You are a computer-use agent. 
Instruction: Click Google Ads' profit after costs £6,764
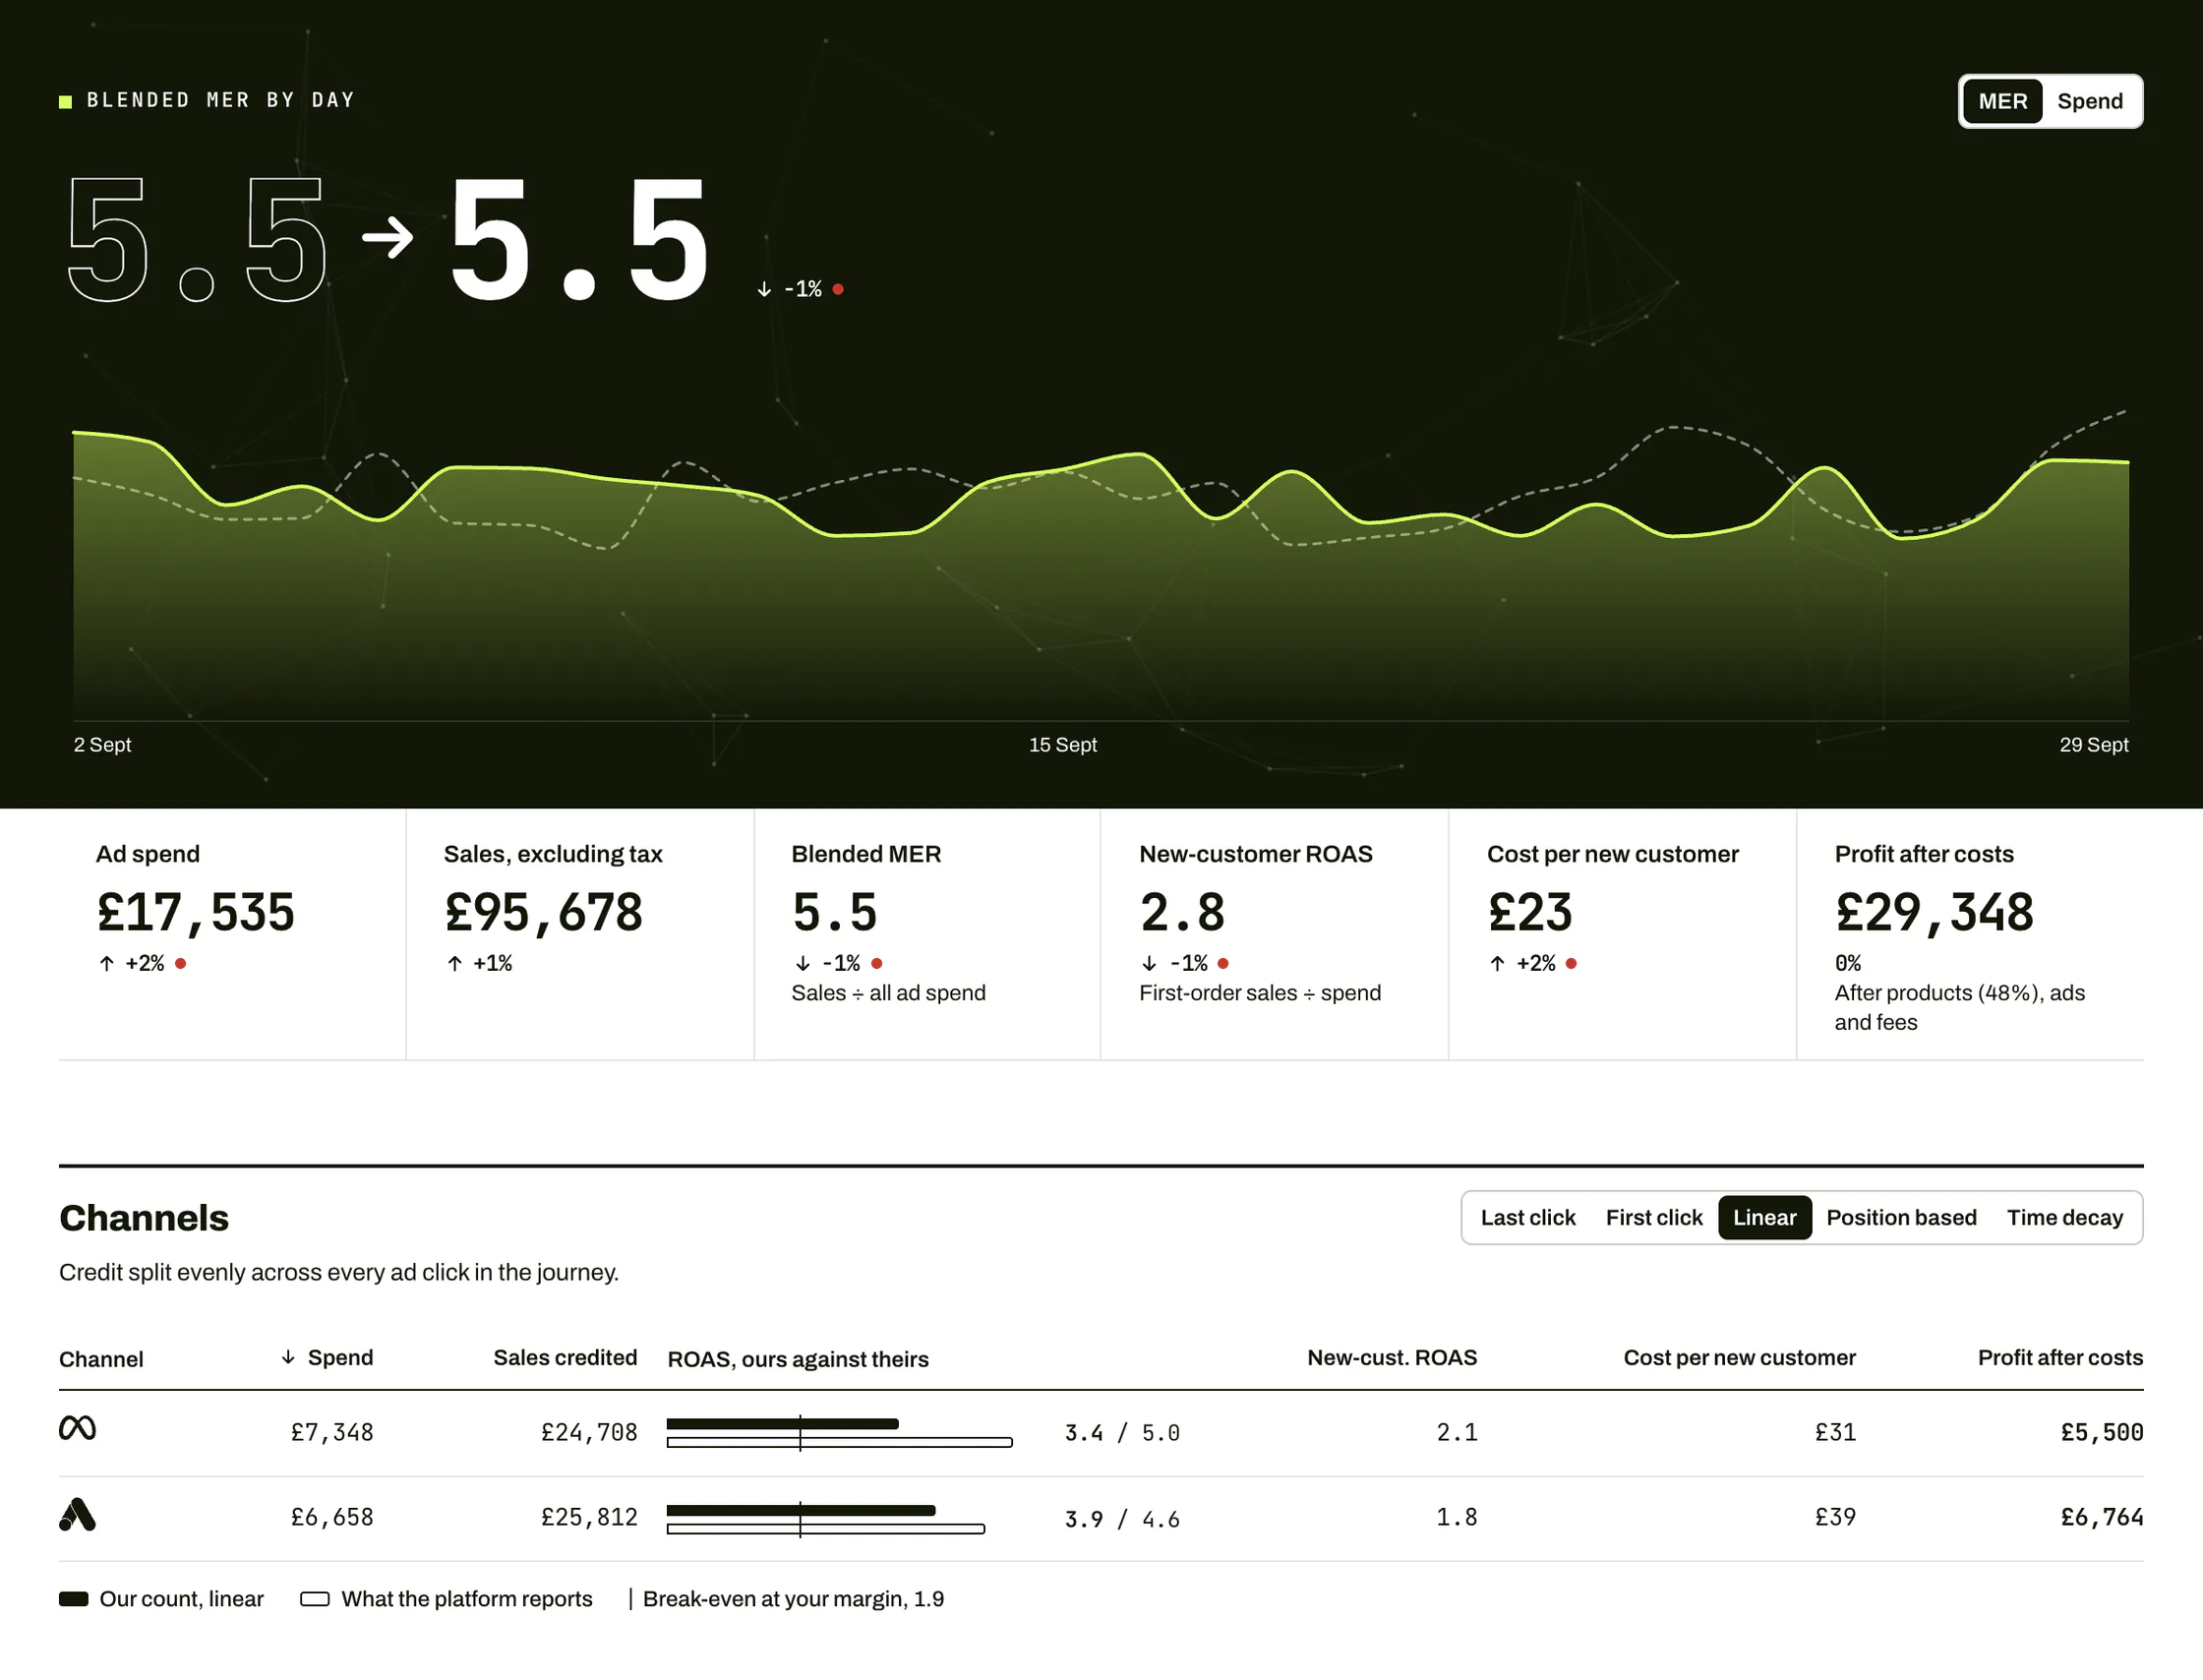(2102, 1517)
